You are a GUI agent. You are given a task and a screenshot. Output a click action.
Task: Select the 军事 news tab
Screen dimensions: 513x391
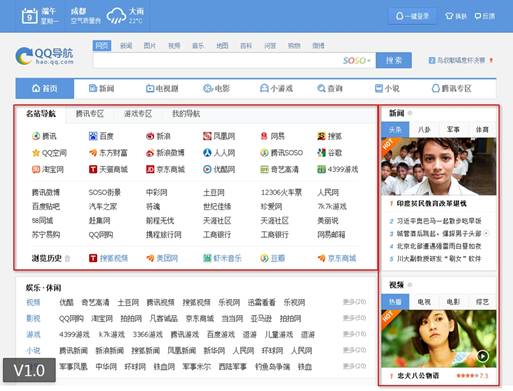pyautogui.click(x=453, y=129)
